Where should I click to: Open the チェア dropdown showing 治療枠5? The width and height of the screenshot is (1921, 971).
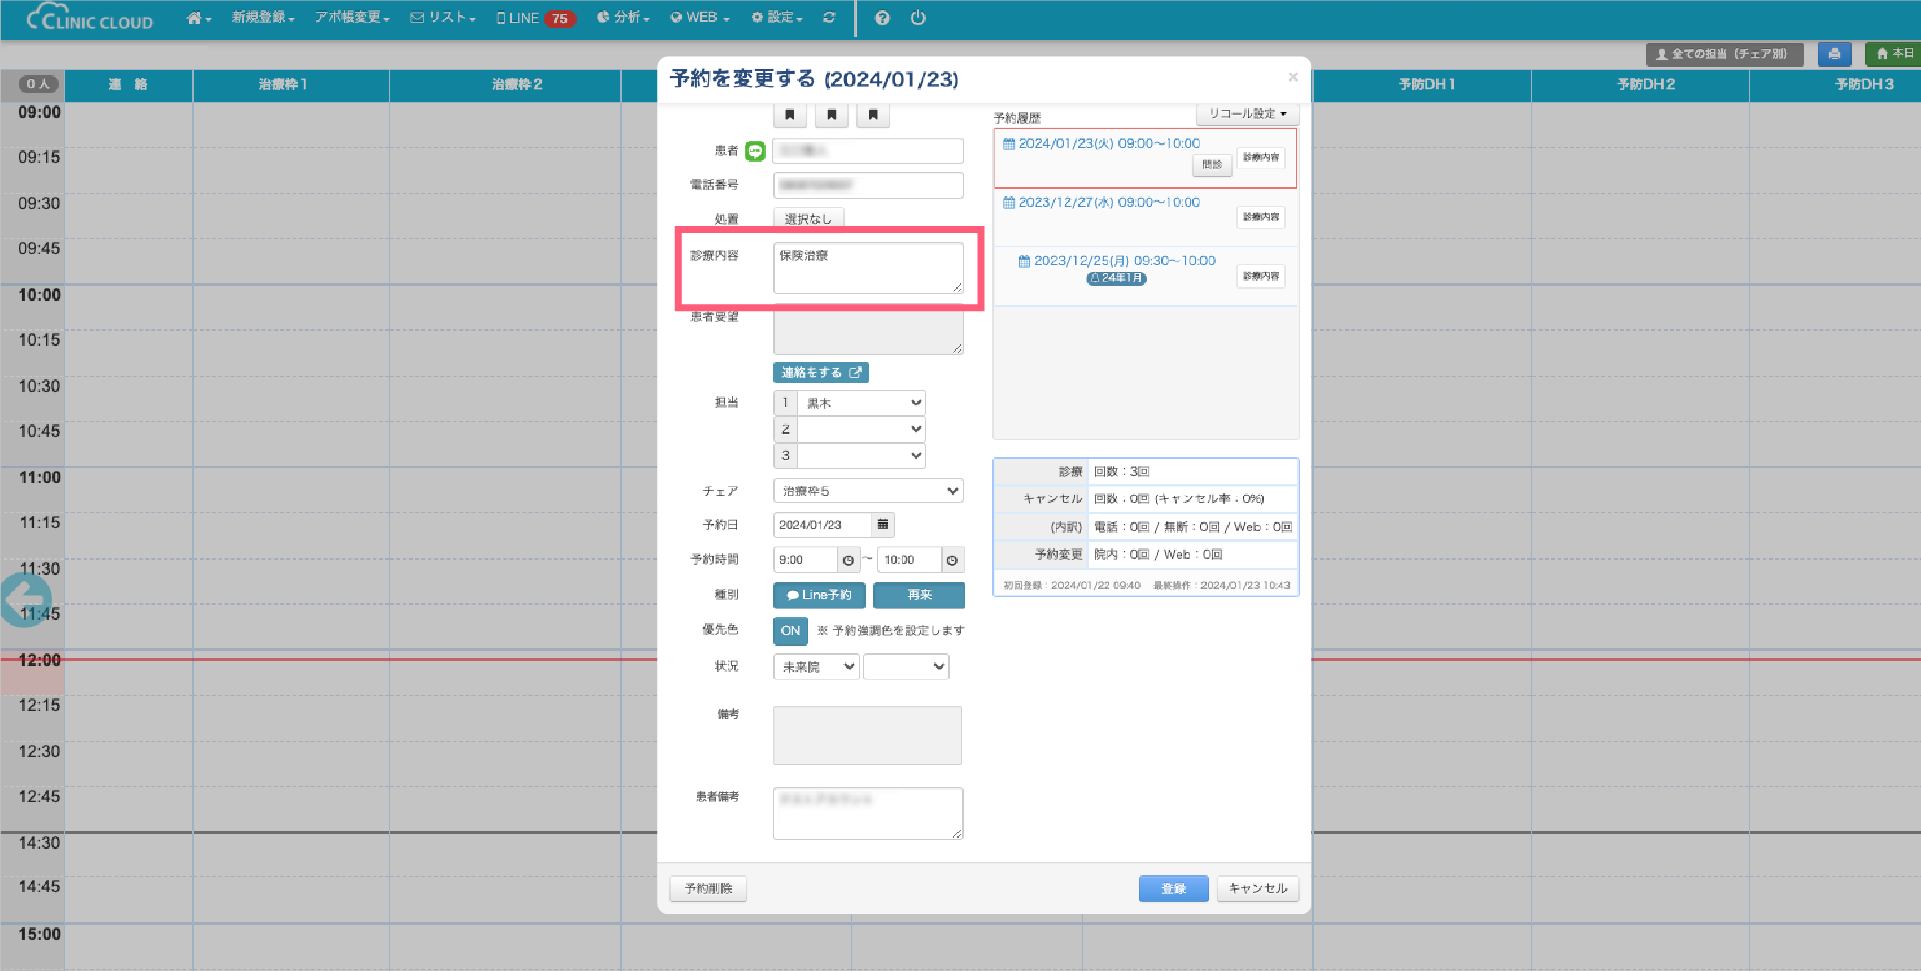[868, 491]
